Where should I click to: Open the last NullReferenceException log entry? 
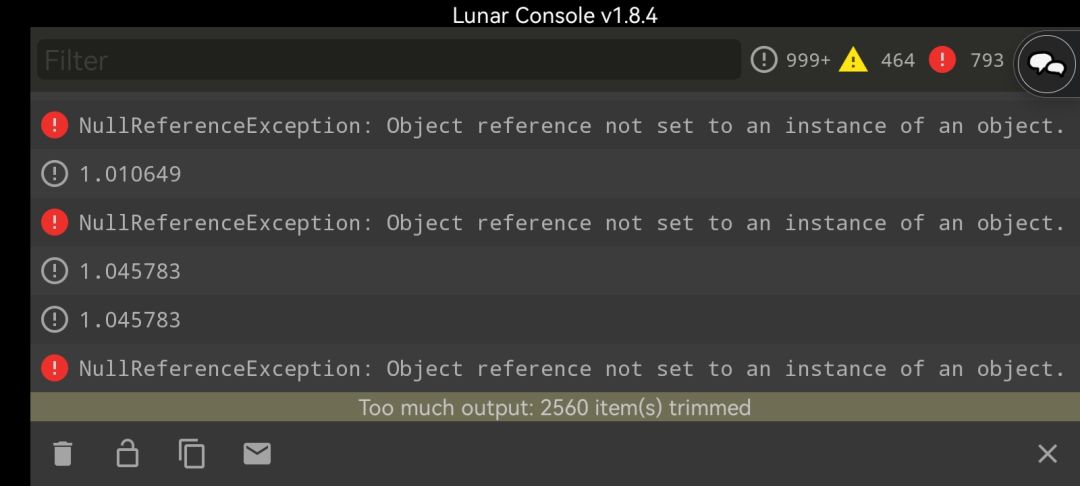click(x=570, y=368)
